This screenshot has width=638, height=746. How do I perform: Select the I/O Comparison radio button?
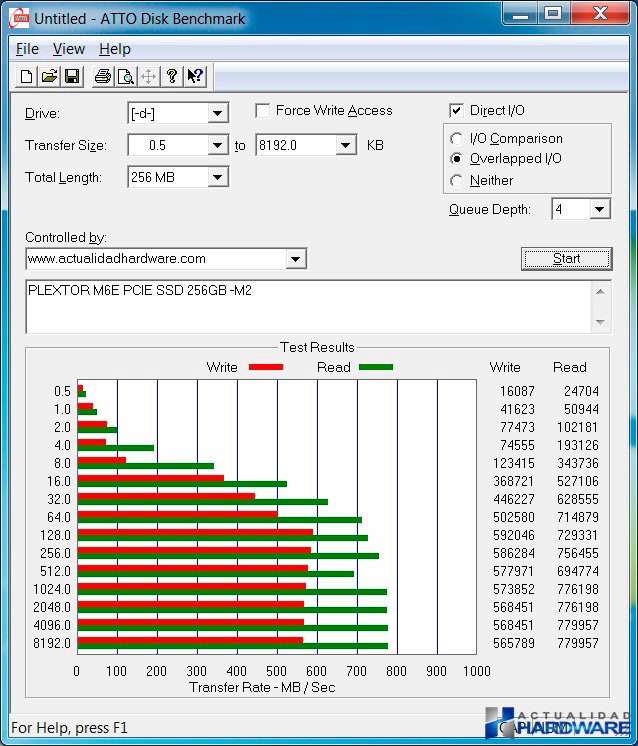[457, 139]
